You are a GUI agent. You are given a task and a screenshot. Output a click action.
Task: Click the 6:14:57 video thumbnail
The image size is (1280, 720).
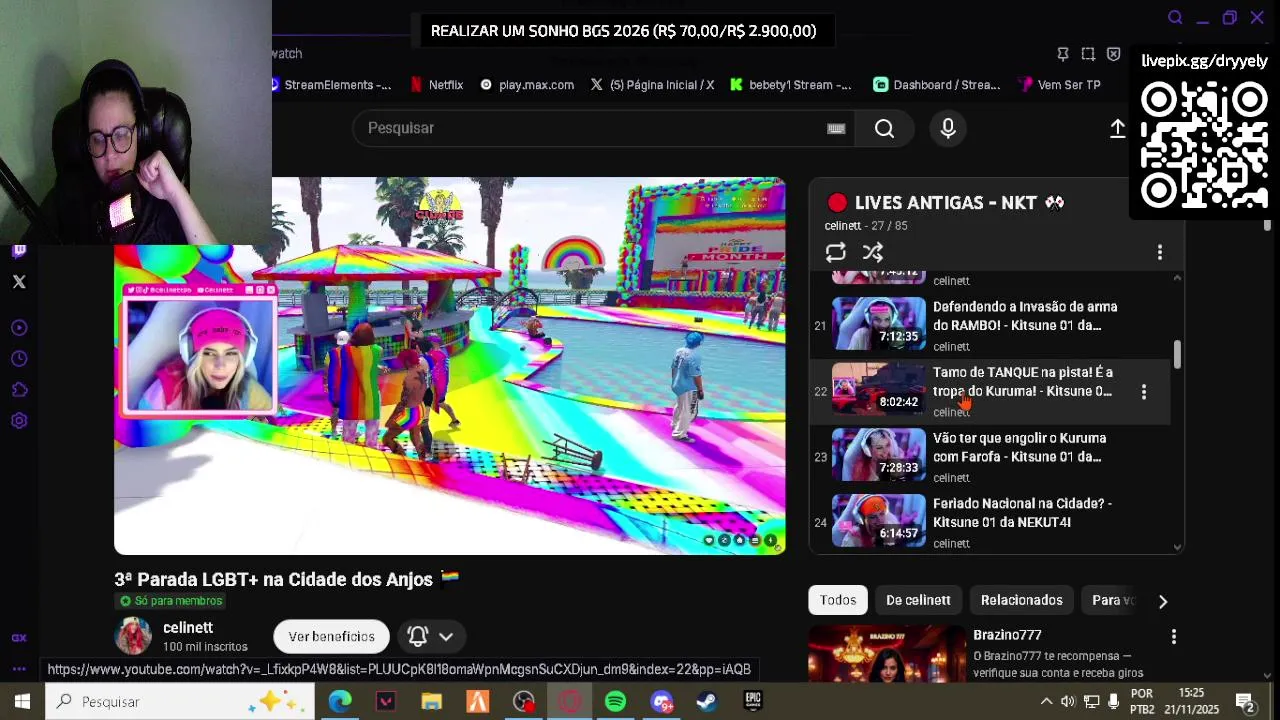point(879,521)
